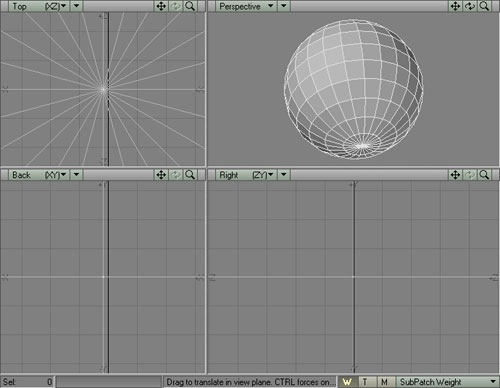This screenshot has width=500, height=388.
Task: Click the empty info field beside Sel
Action: tap(109, 382)
